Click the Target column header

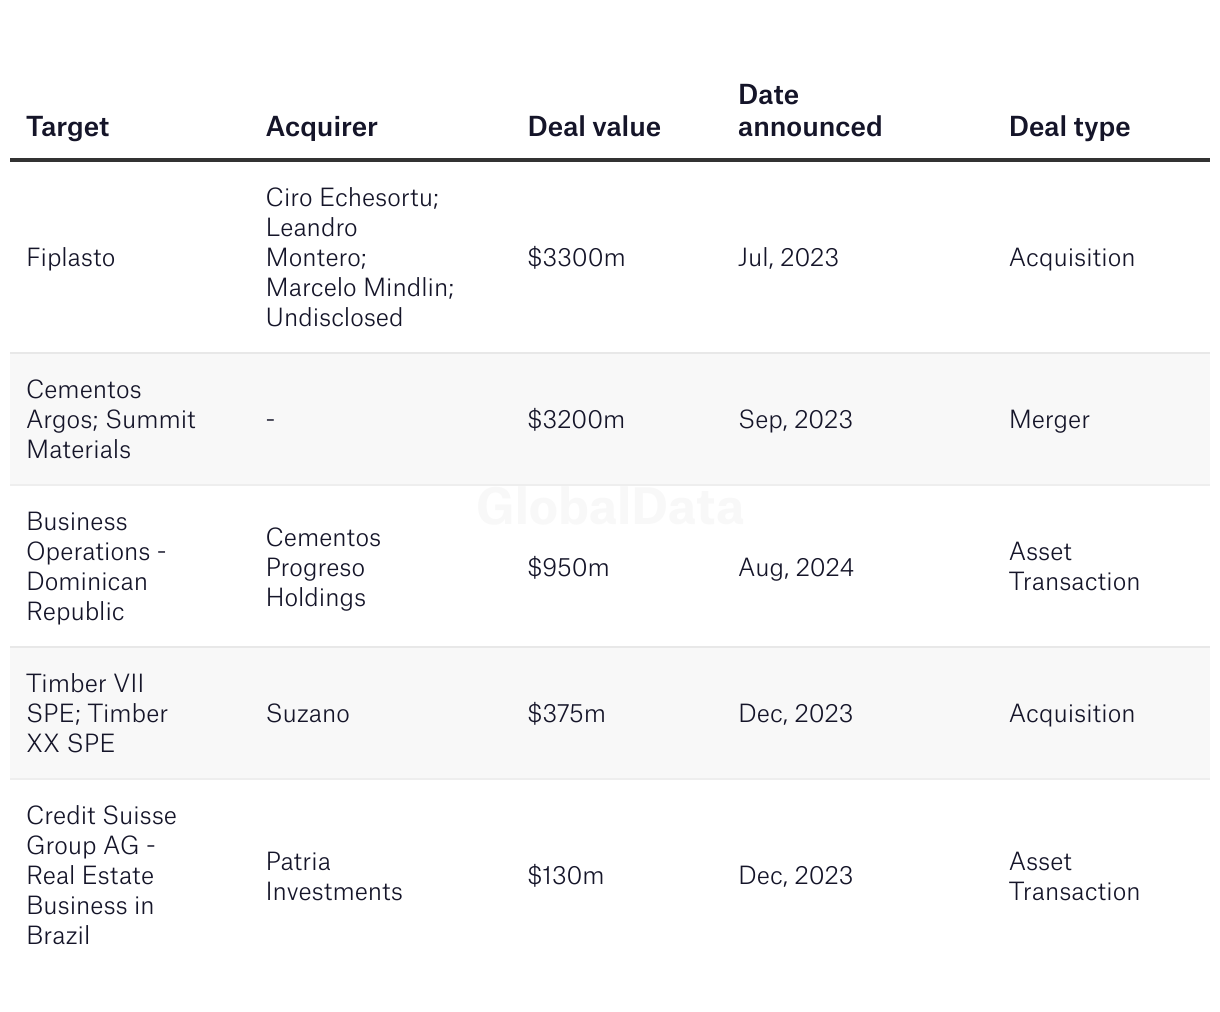[x=68, y=127]
